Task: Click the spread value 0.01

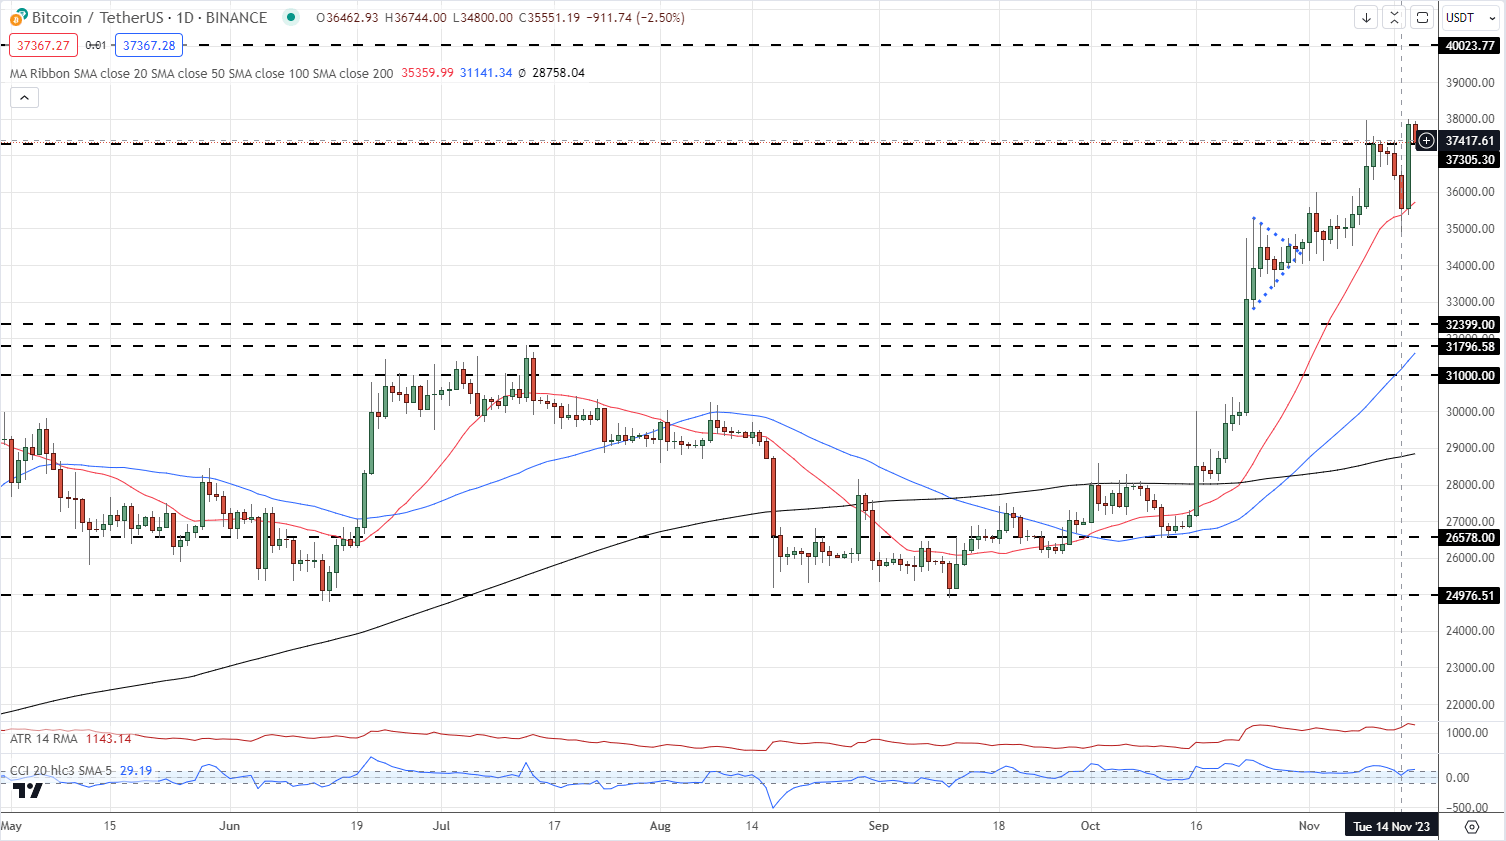Action: pos(96,45)
